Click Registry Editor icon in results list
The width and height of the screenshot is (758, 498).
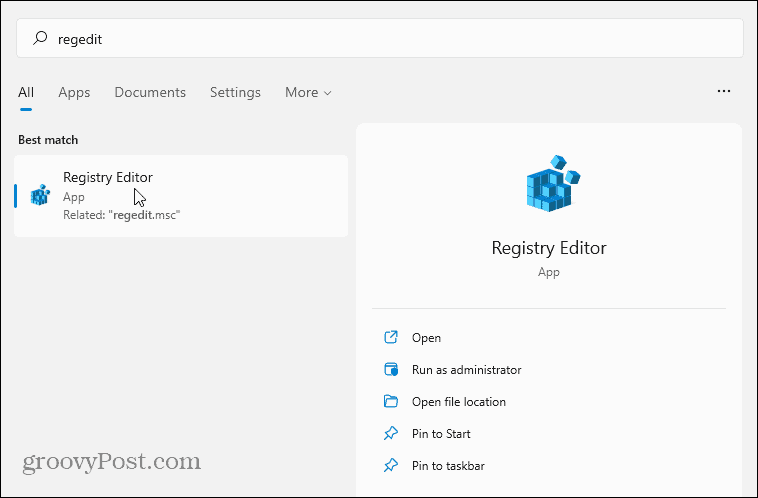[40, 195]
